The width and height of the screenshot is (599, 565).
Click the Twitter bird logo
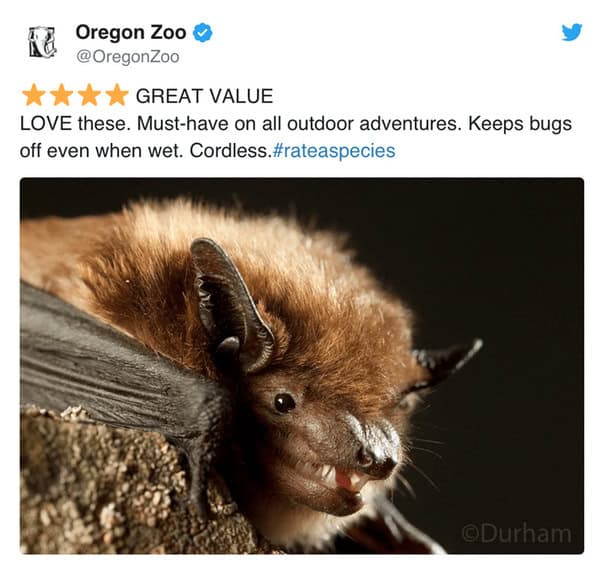(x=572, y=32)
